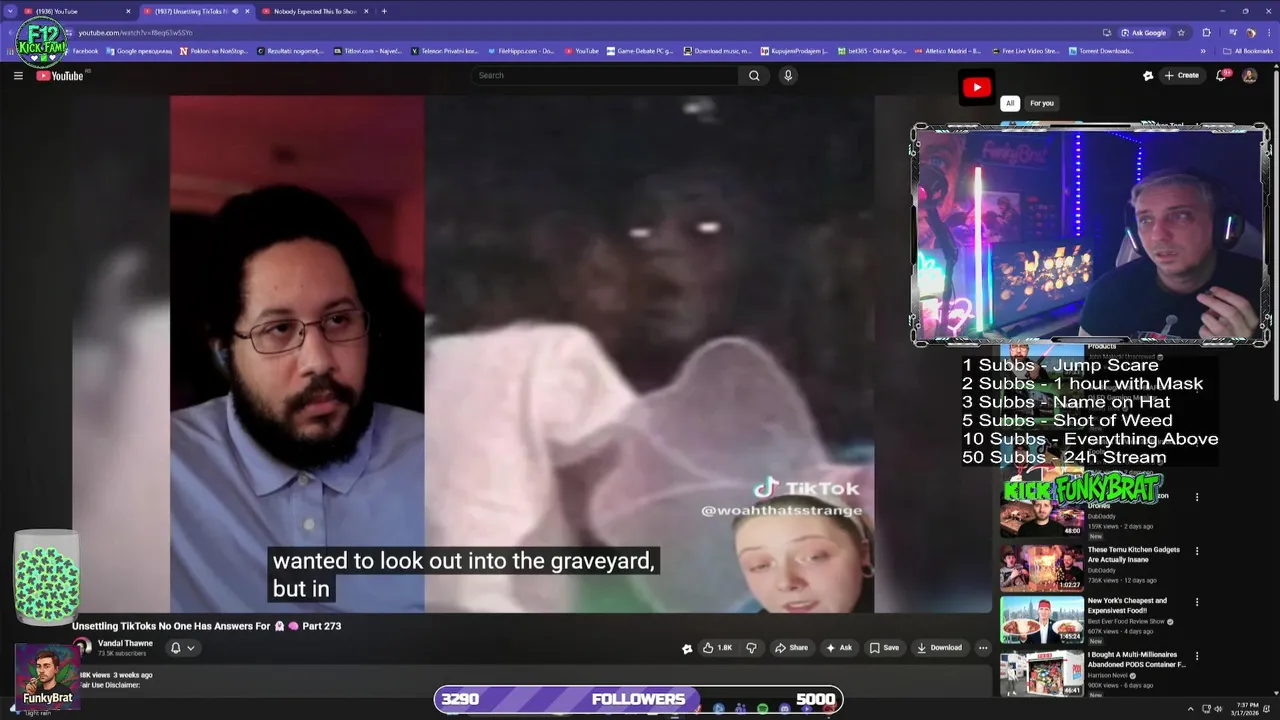Click the sparkle icon beside Create
This screenshot has height=720, width=1280.
tap(1148, 75)
